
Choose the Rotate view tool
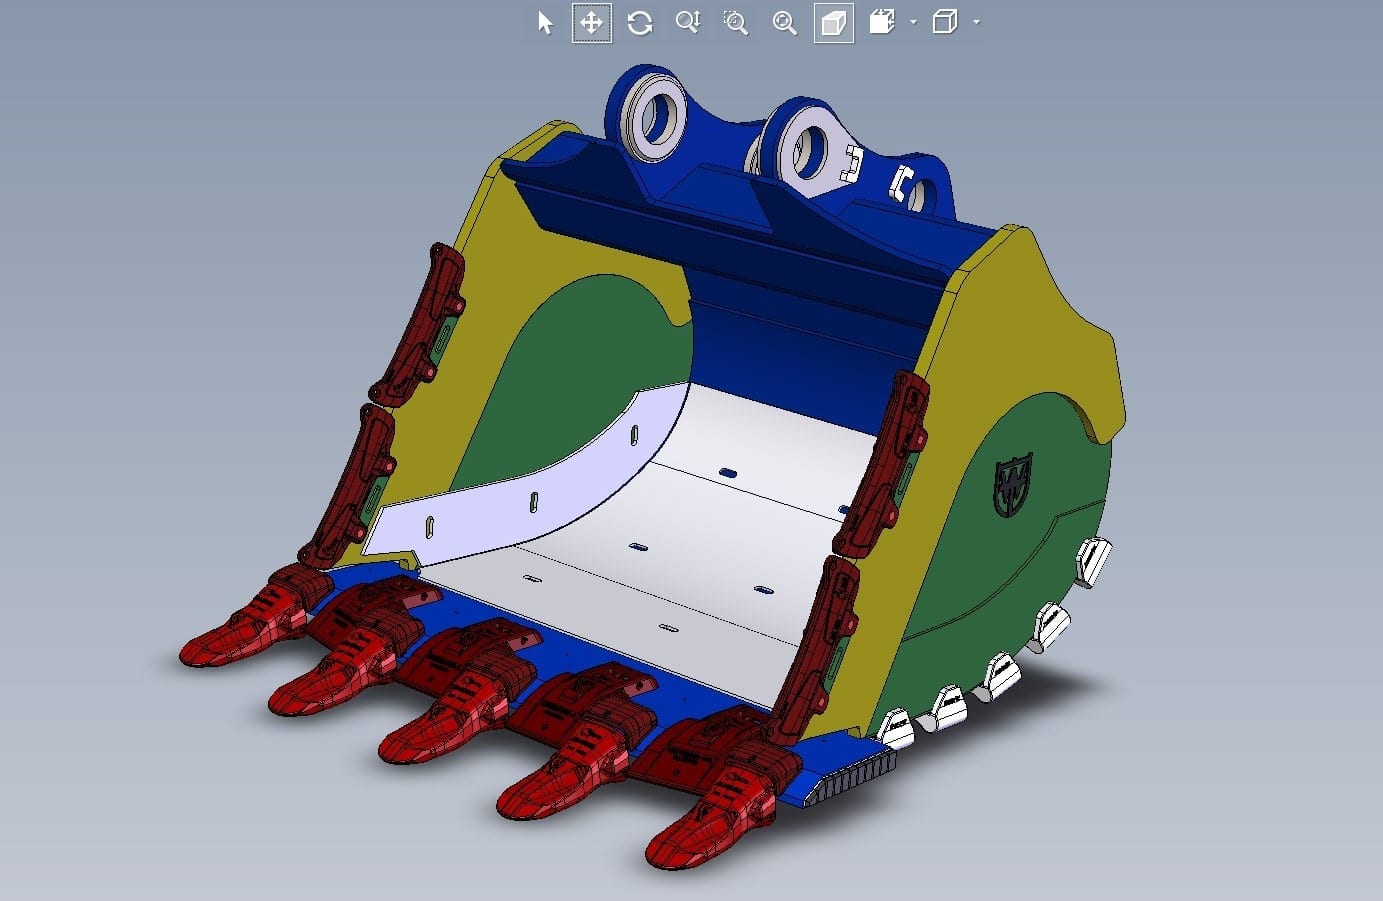point(640,22)
